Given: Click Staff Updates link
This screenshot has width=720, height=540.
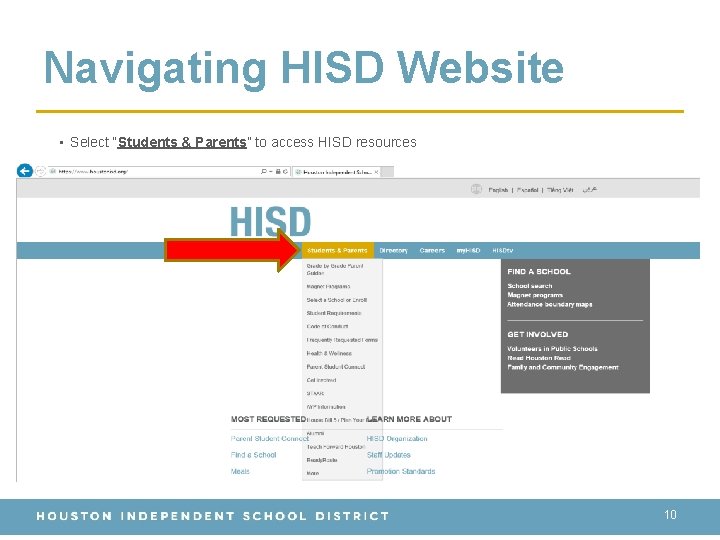Looking at the screenshot, I should (x=388, y=455).
